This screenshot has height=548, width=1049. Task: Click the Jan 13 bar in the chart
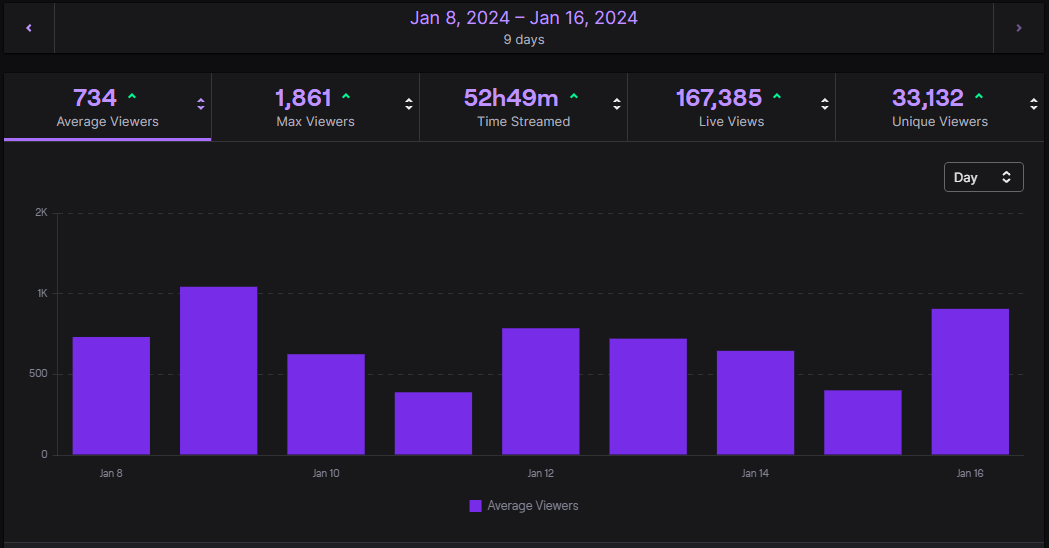pos(648,397)
